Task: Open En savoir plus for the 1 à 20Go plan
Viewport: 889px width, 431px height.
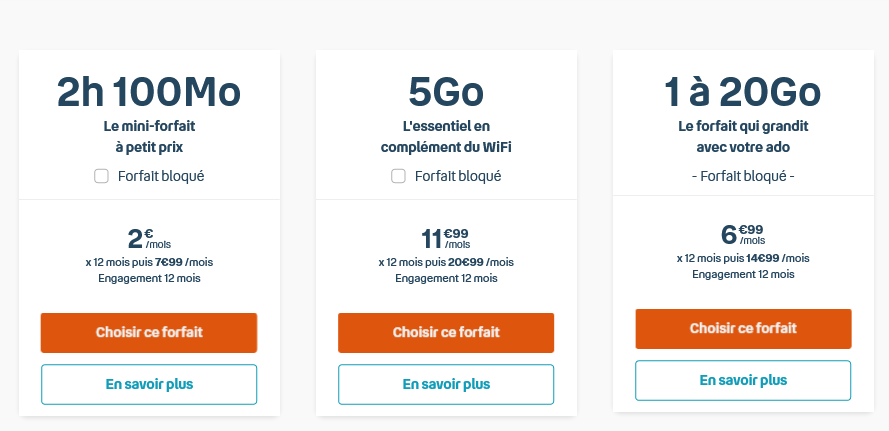Action: (x=743, y=380)
